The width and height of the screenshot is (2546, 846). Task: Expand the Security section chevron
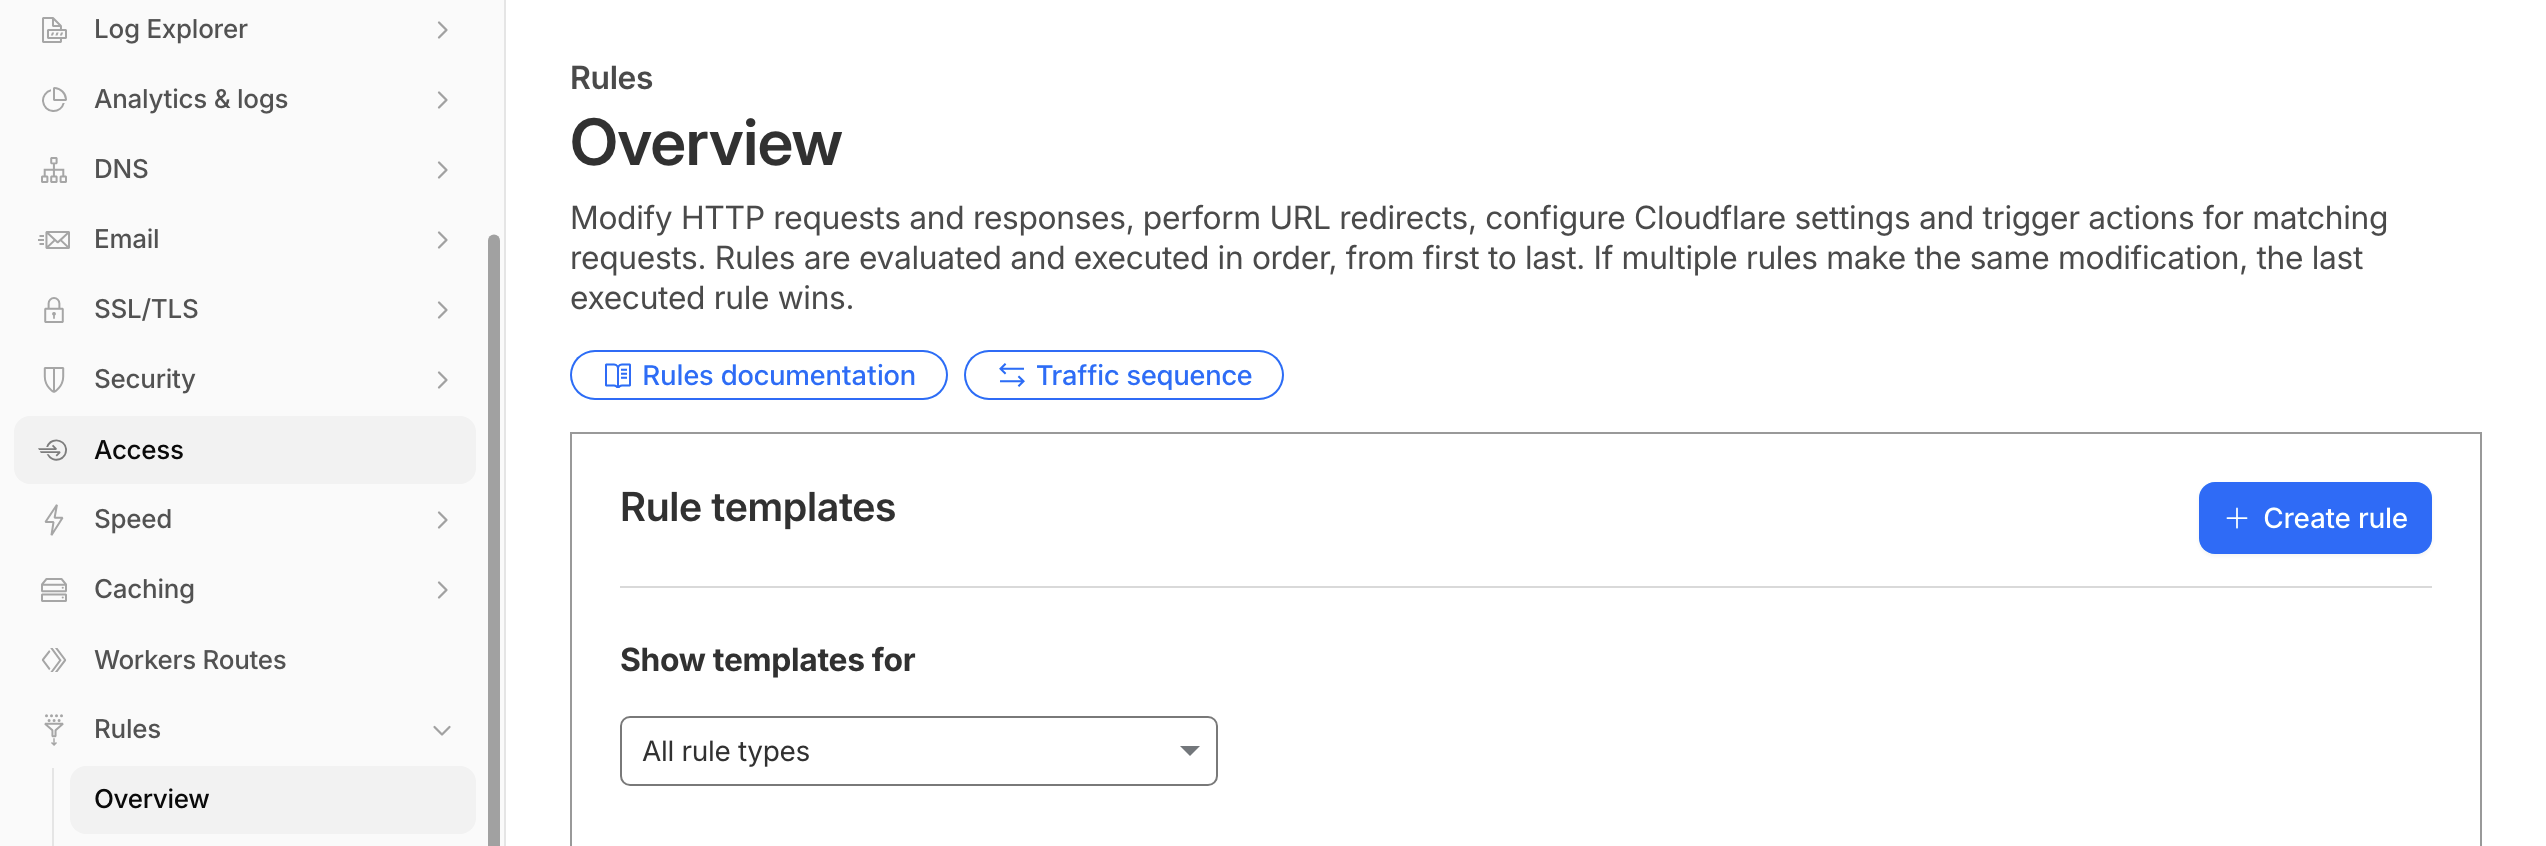click(442, 380)
